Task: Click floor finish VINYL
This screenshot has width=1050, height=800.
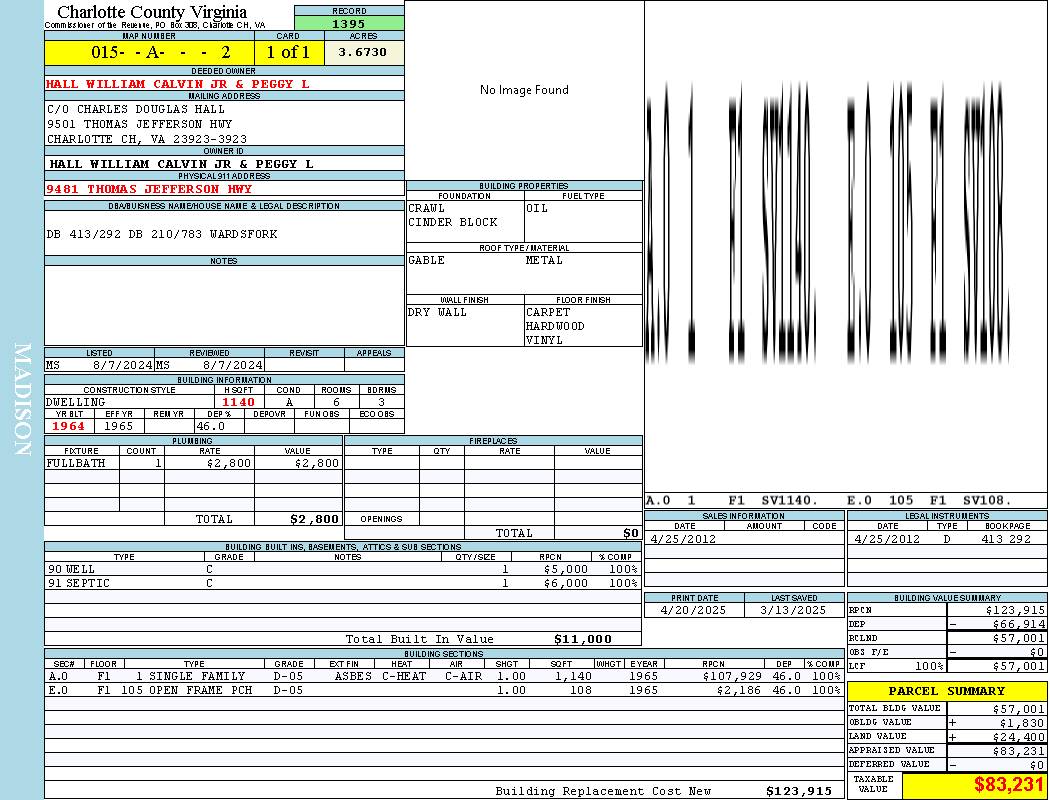Action: point(544,341)
